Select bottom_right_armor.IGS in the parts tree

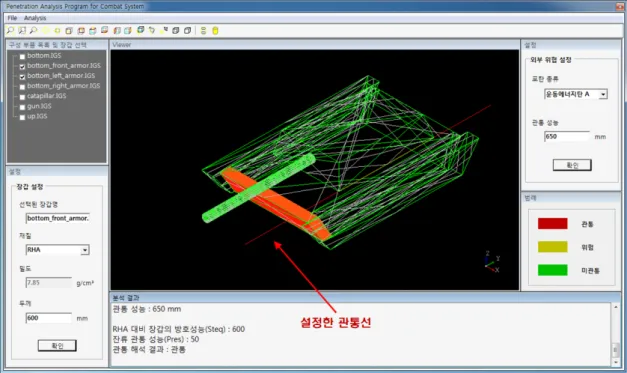coord(64,86)
